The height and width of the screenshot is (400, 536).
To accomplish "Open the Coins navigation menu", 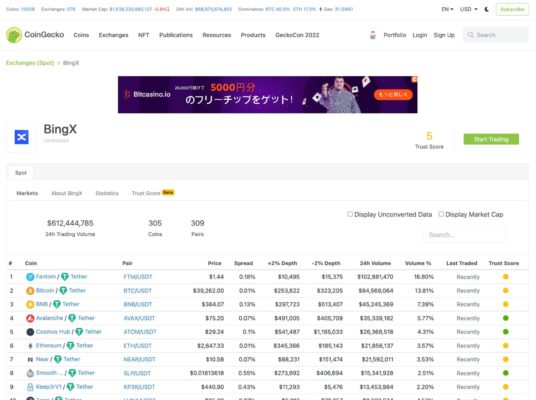I will click(x=81, y=35).
